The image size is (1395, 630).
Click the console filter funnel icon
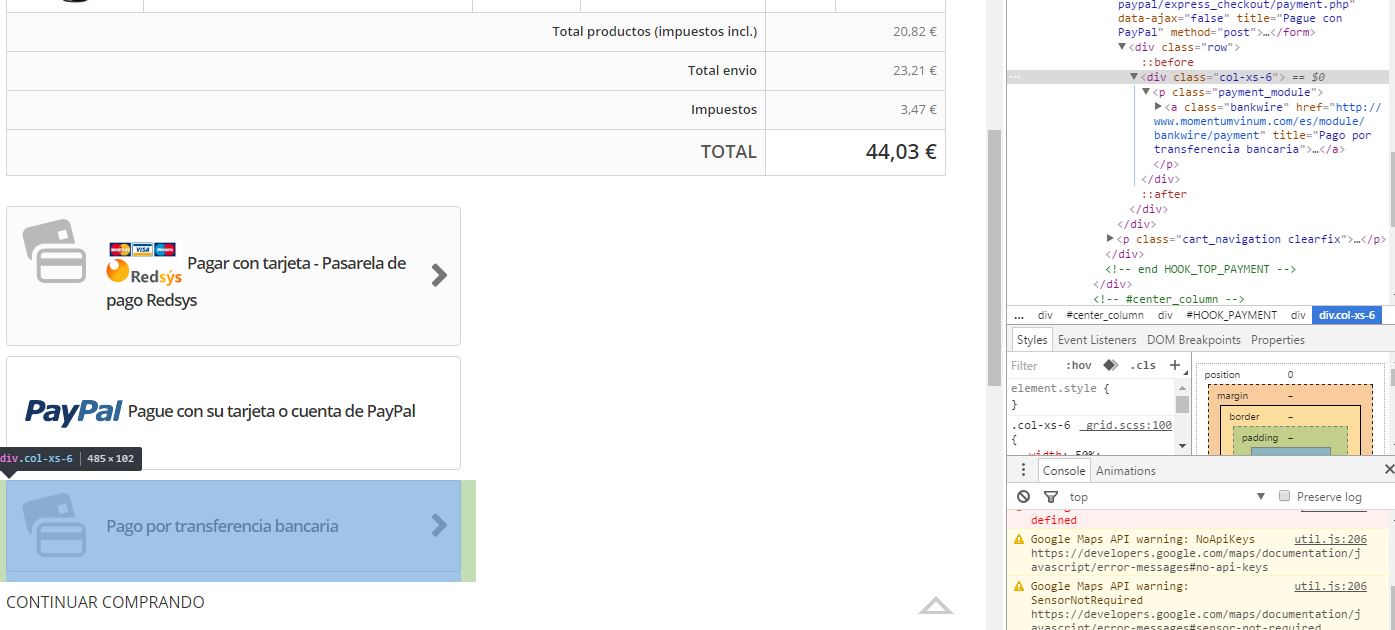click(1050, 497)
